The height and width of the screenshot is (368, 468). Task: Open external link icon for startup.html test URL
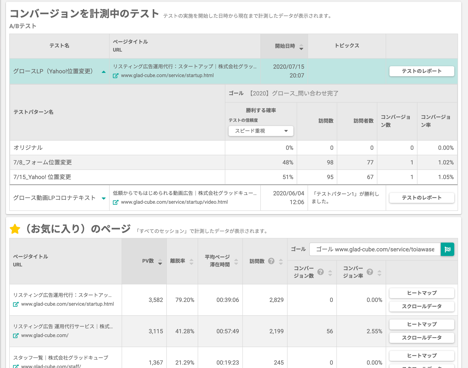click(116, 76)
